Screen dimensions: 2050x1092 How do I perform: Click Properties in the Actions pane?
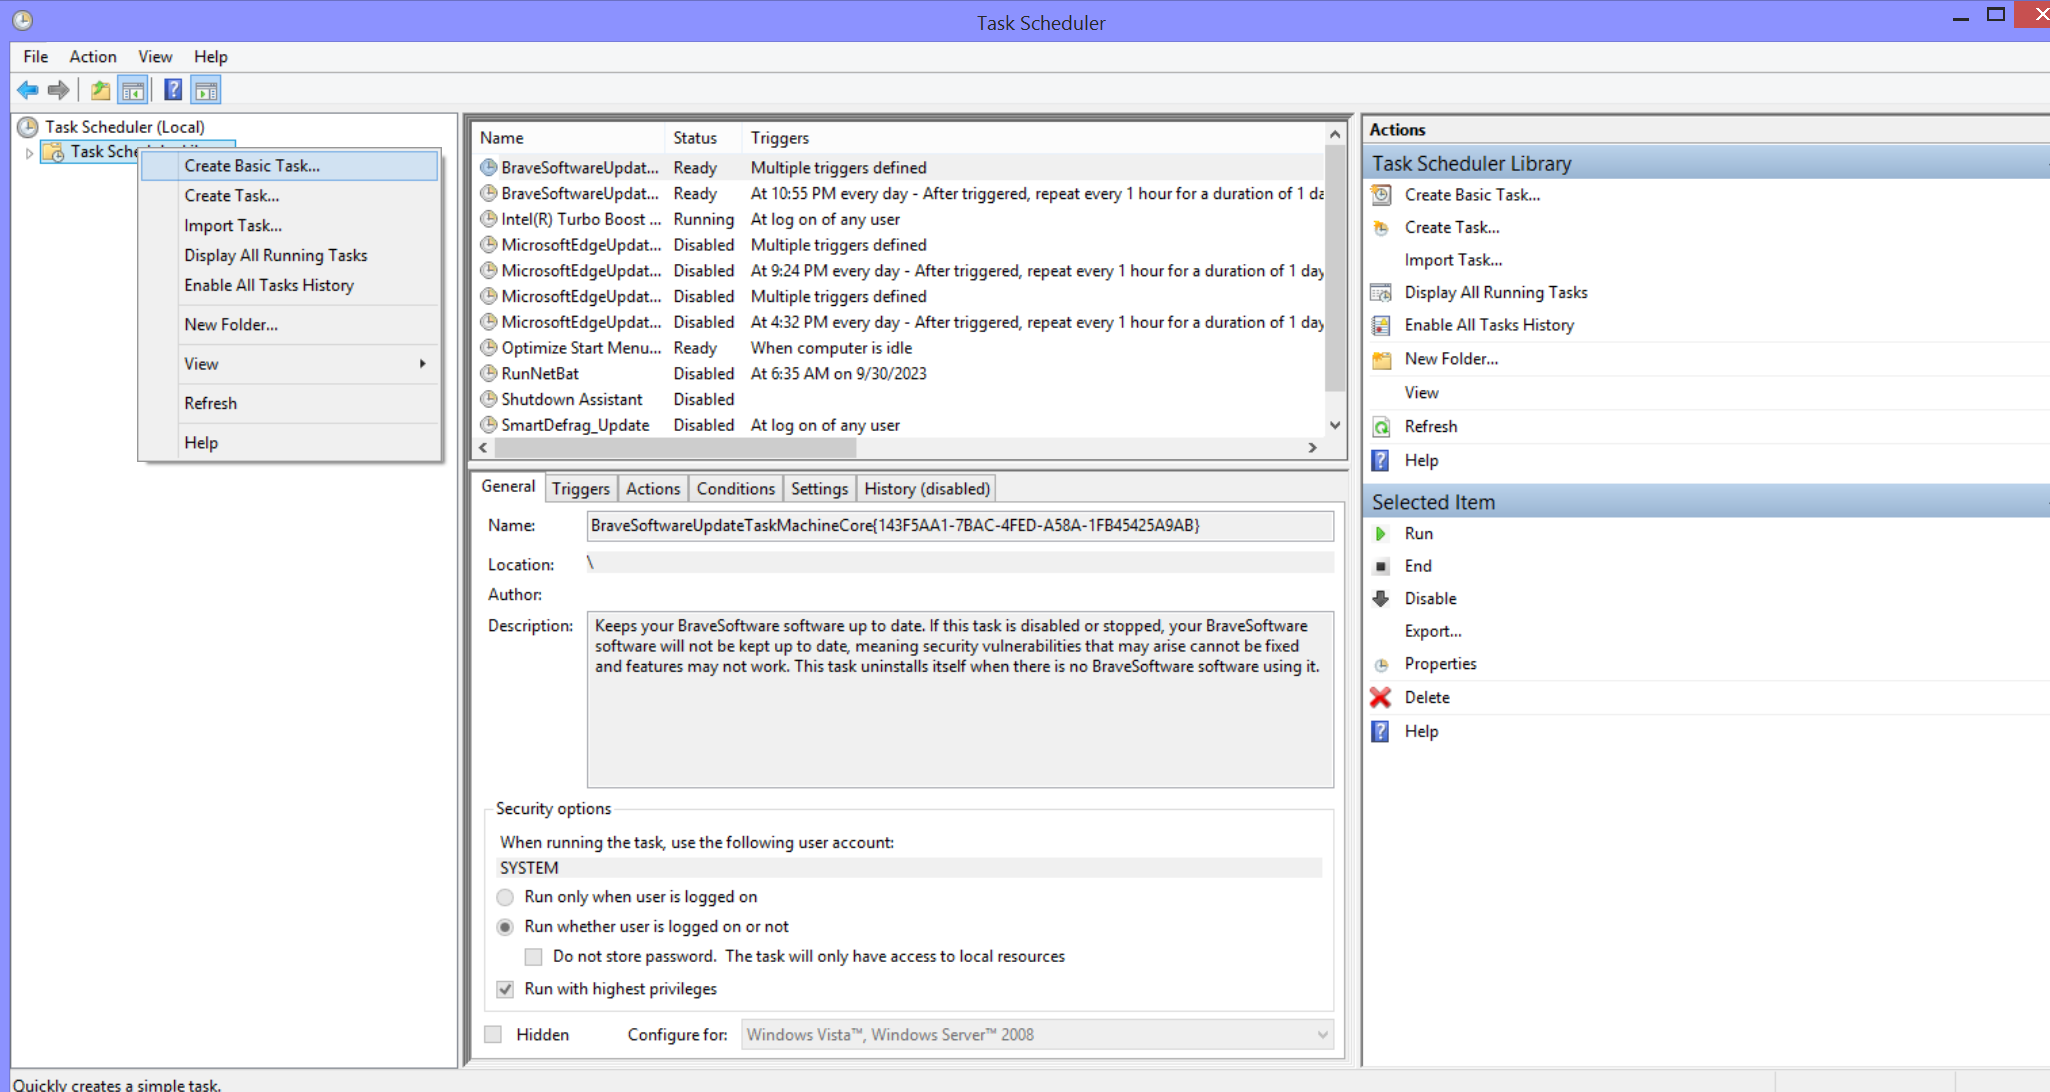click(1440, 664)
